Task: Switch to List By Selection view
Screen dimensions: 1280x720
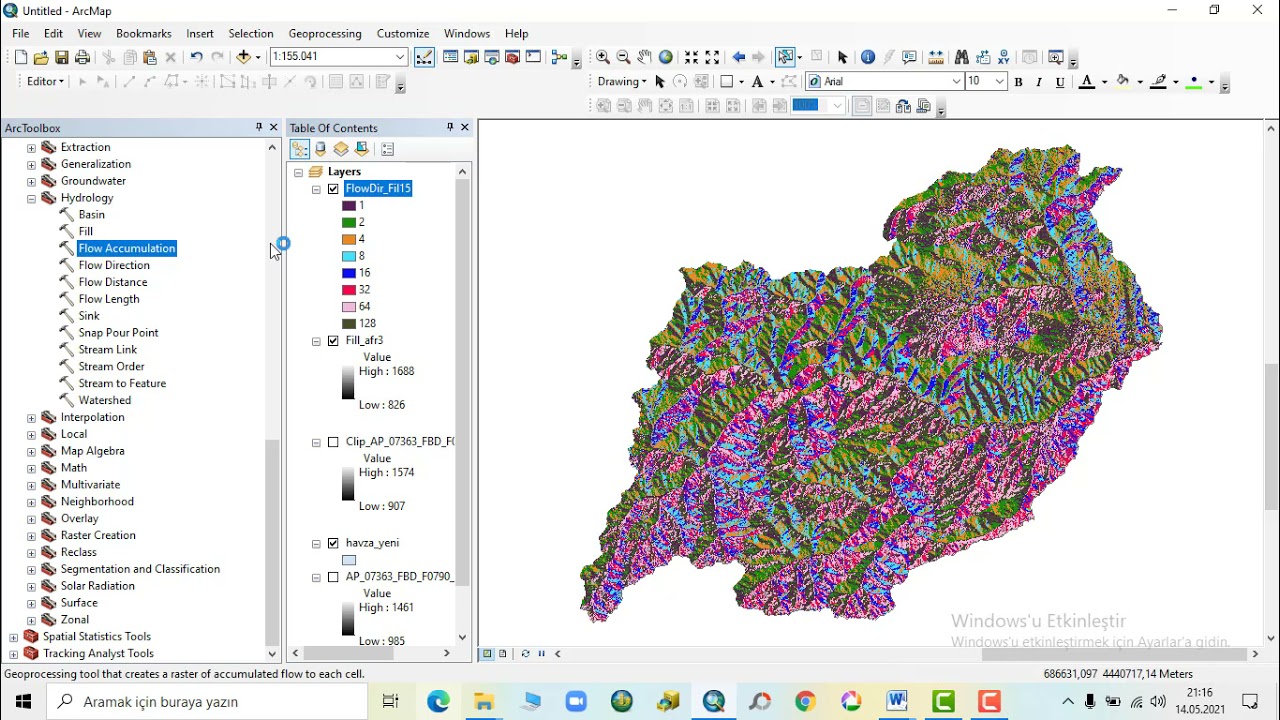Action: point(362,149)
